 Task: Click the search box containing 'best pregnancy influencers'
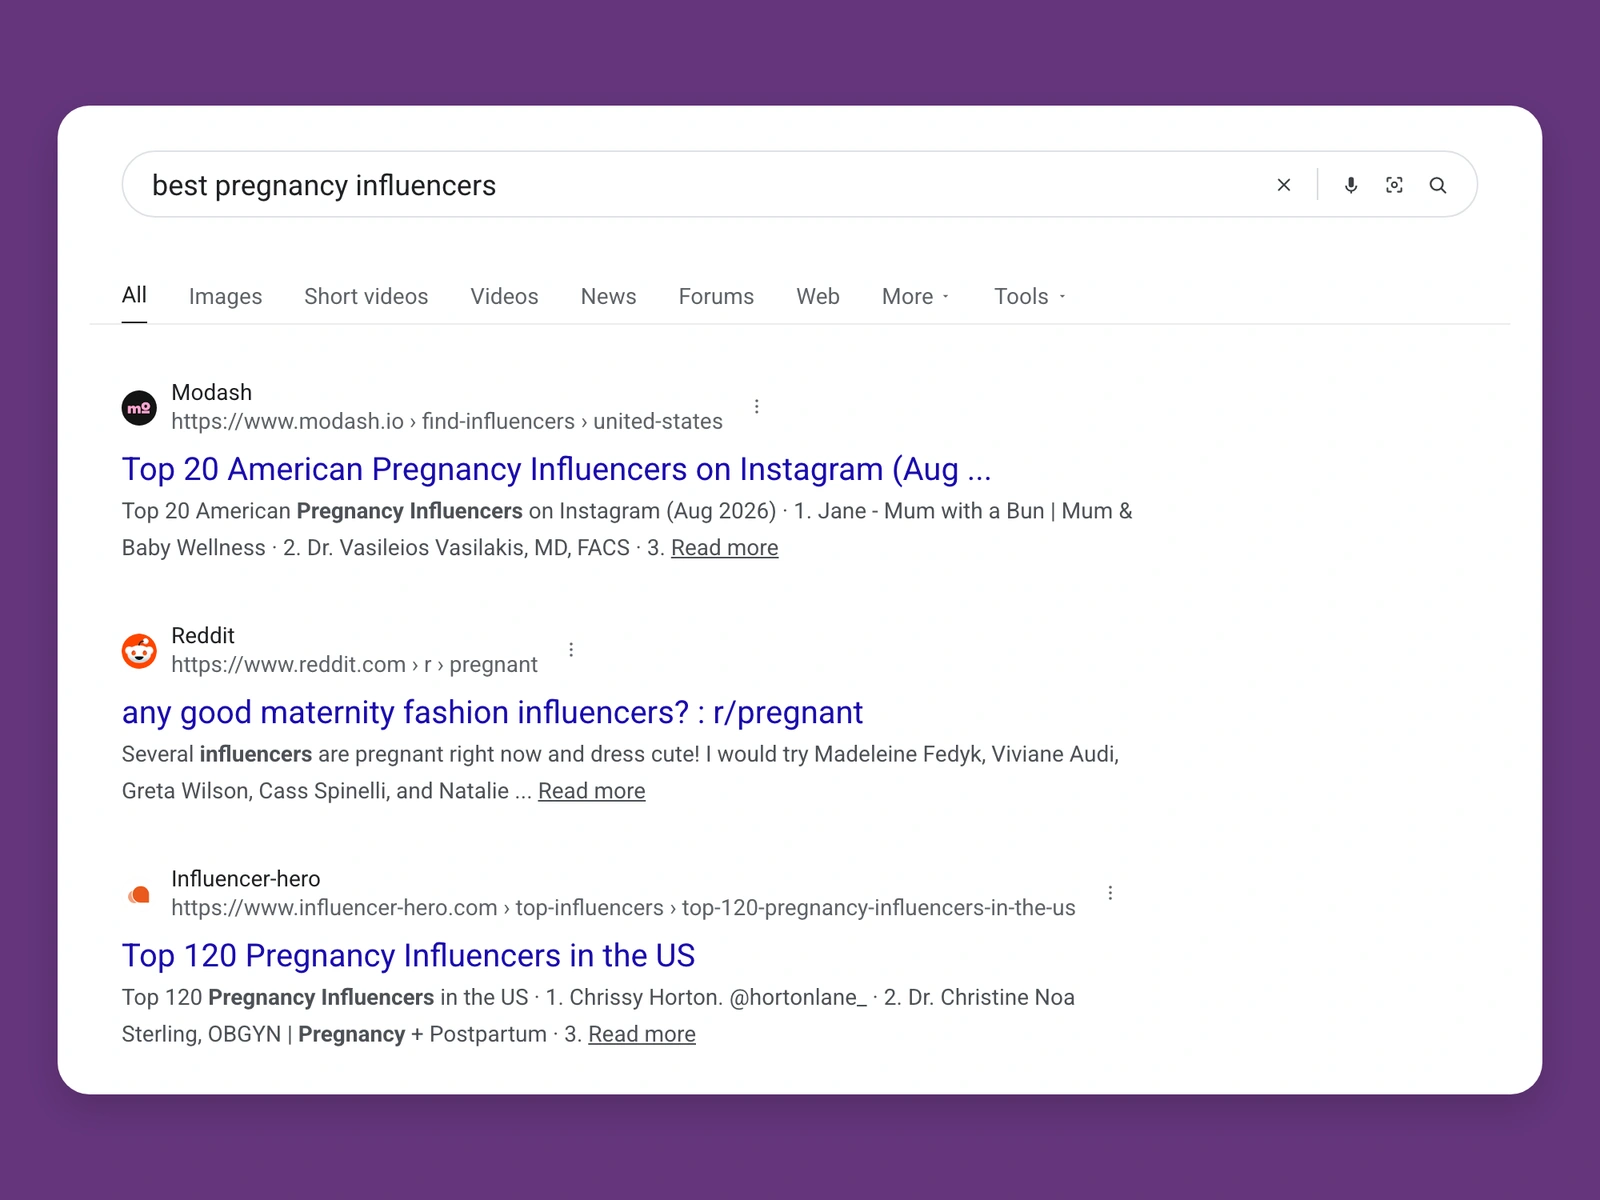click(x=800, y=184)
